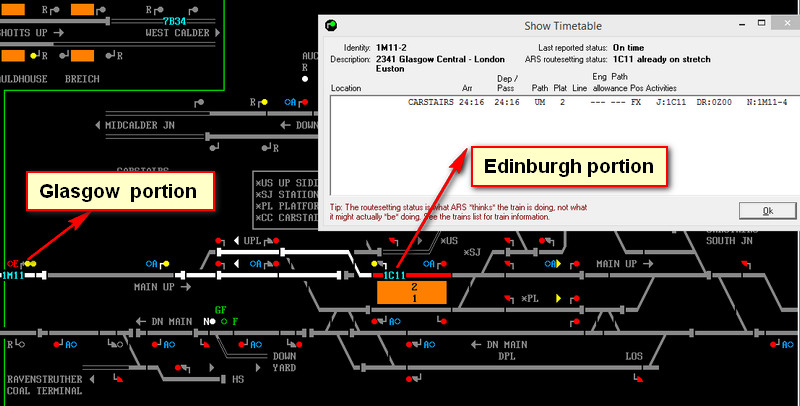Screen dimensions: 800x406
Task: Click the DOWN YARD label
Action: (x=285, y=362)
